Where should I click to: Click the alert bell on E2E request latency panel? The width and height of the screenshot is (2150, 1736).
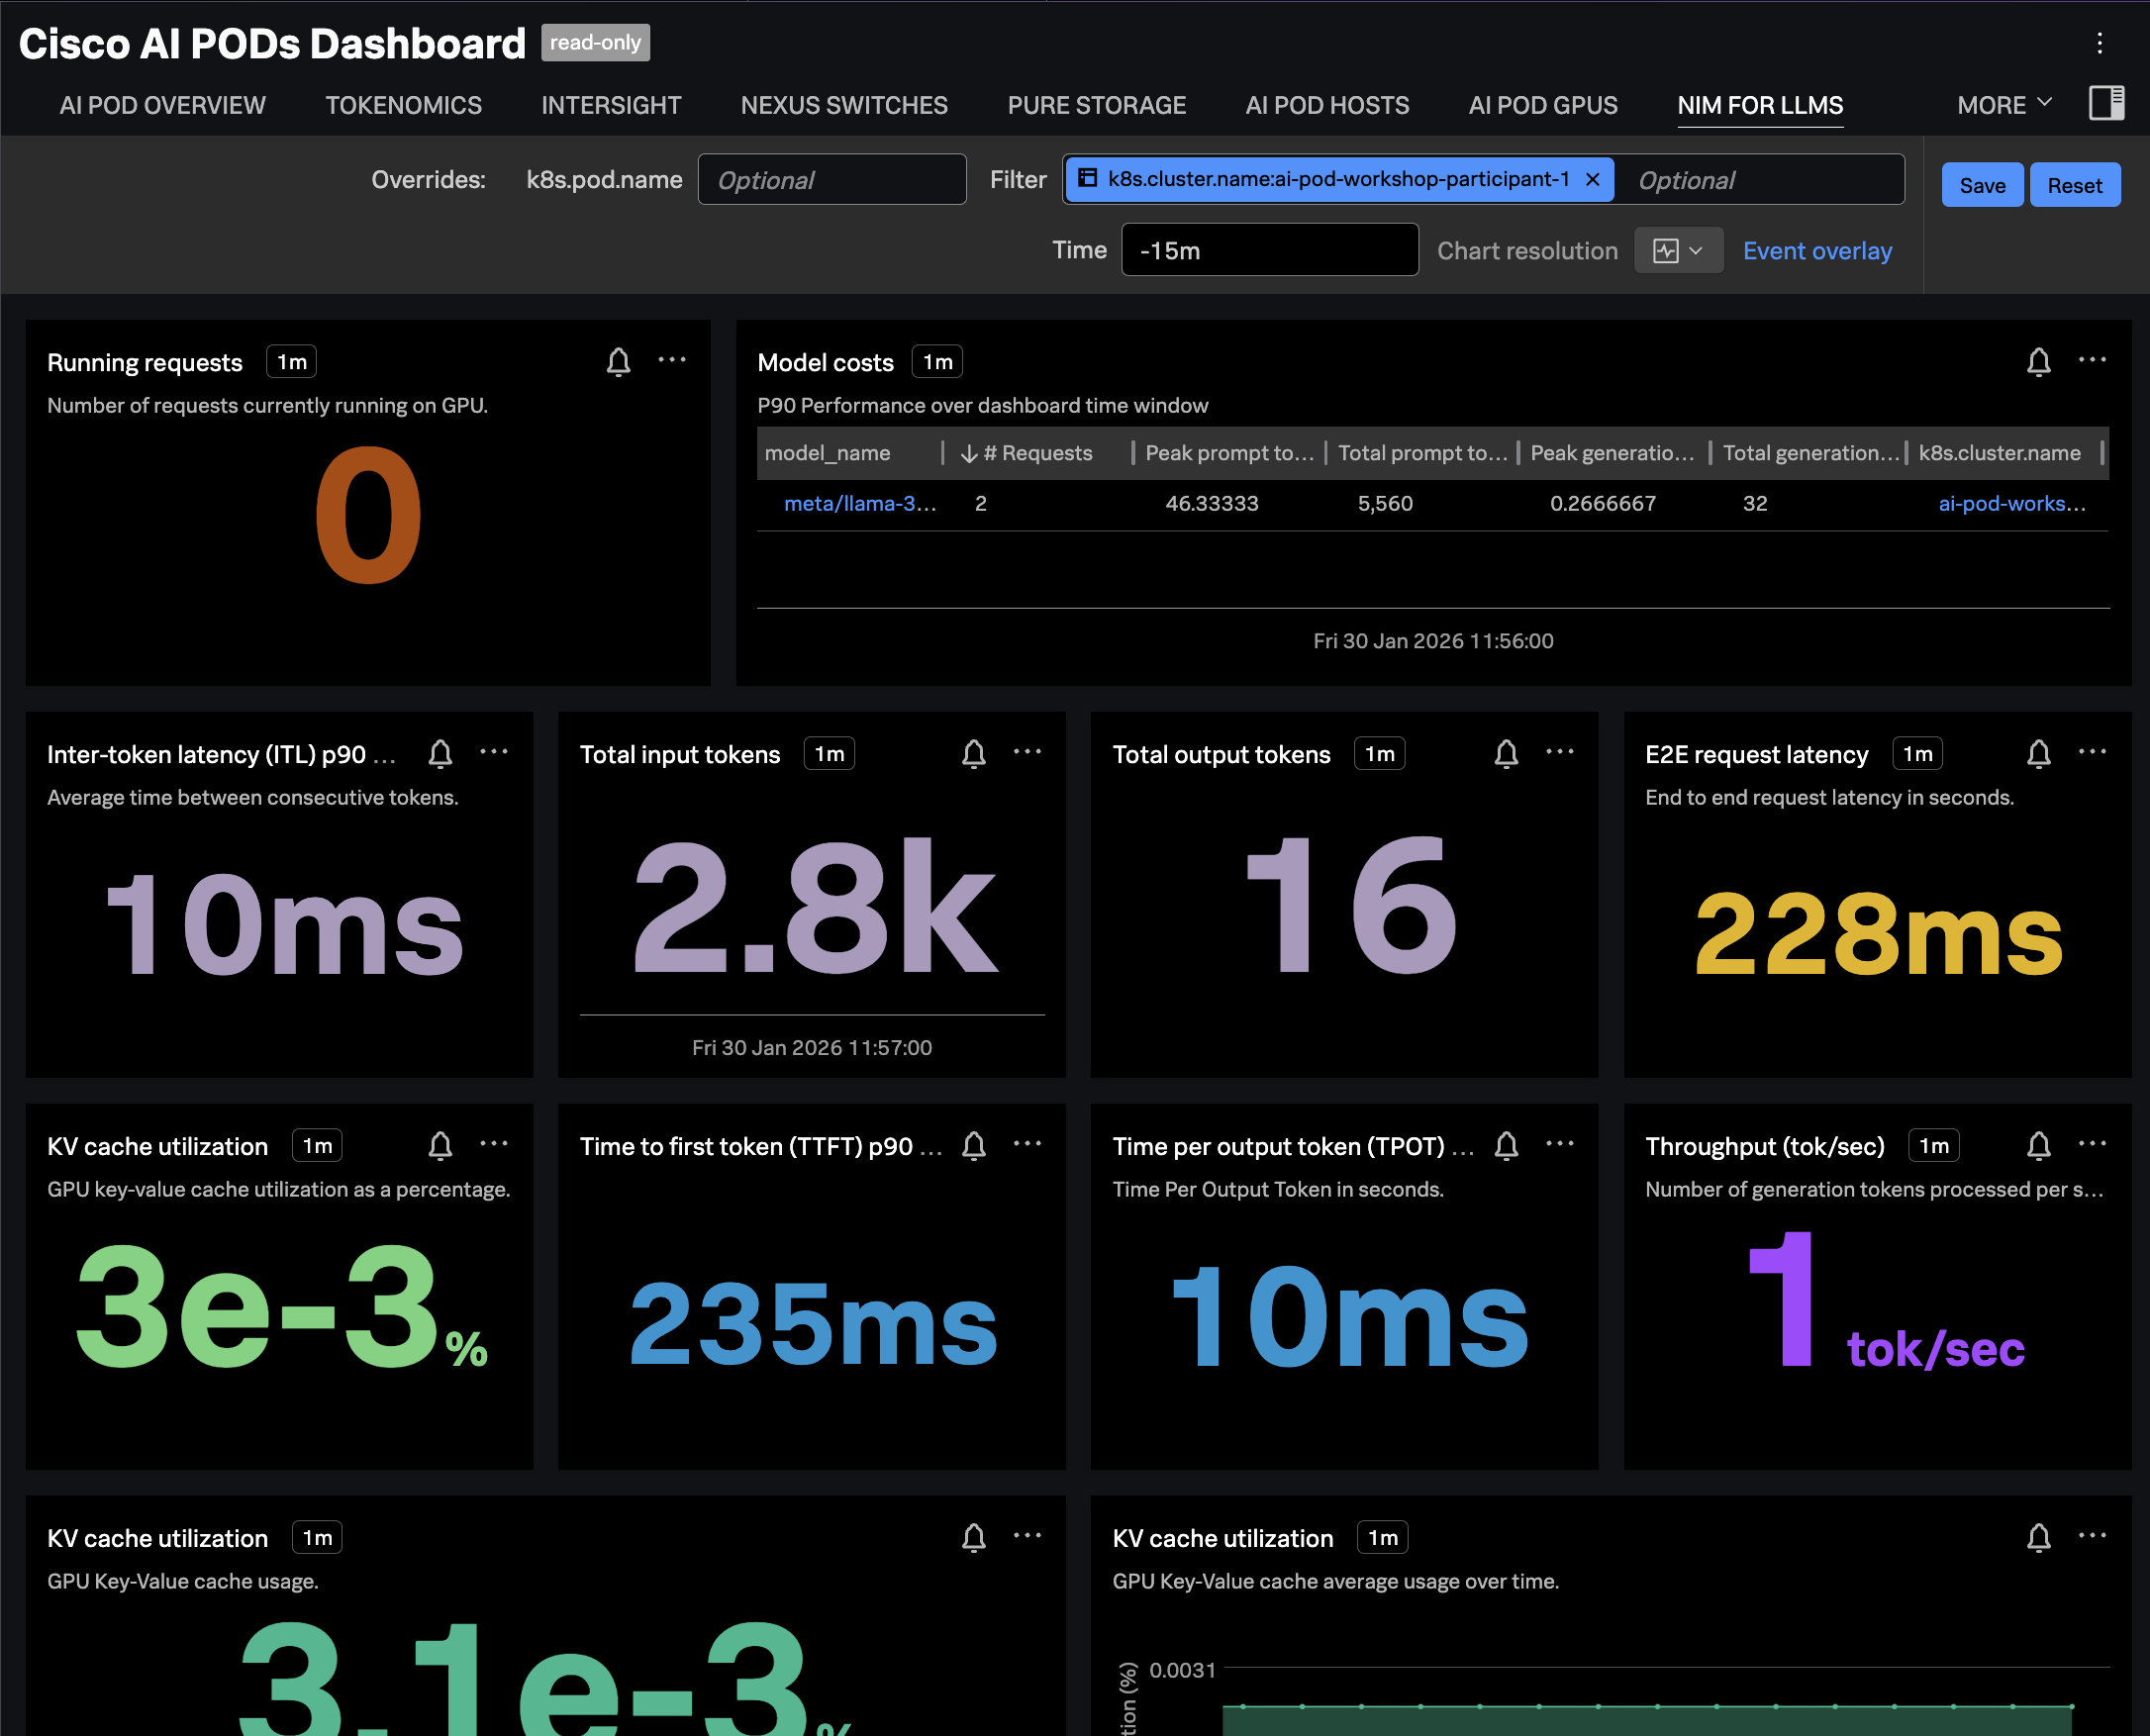pos(2039,754)
